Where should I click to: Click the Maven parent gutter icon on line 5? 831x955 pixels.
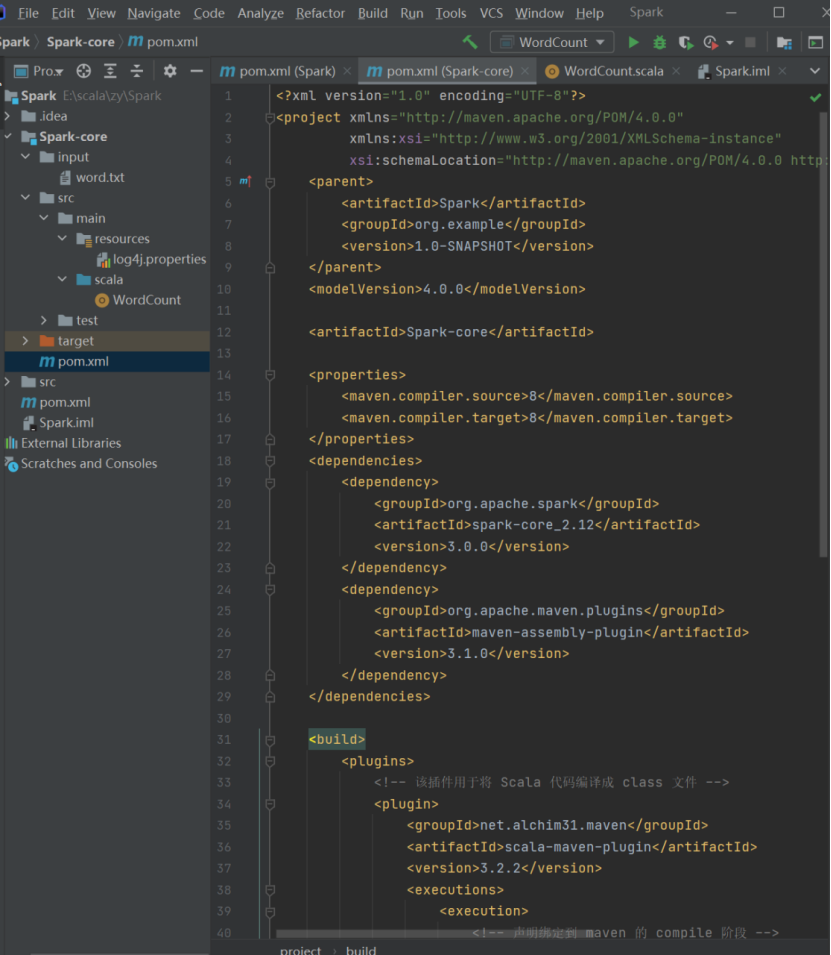click(246, 181)
